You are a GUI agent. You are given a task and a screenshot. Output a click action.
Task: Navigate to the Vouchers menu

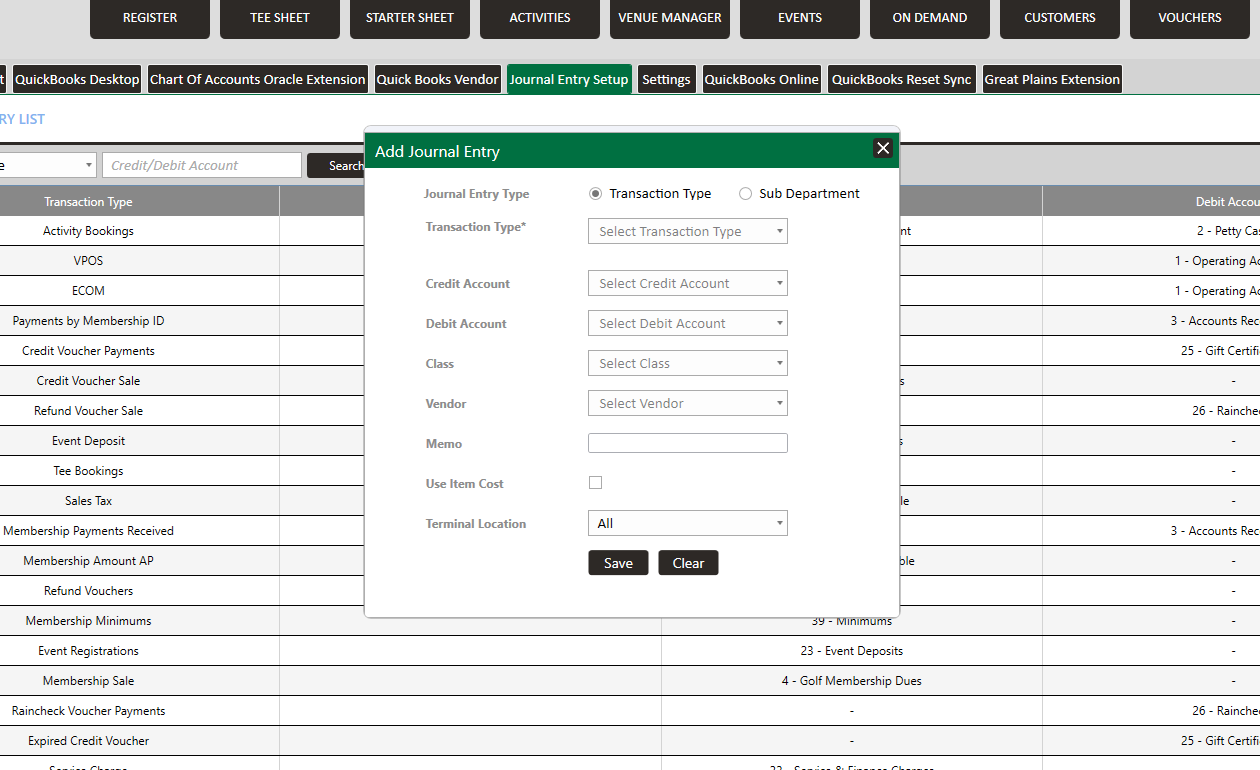point(1190,18)
